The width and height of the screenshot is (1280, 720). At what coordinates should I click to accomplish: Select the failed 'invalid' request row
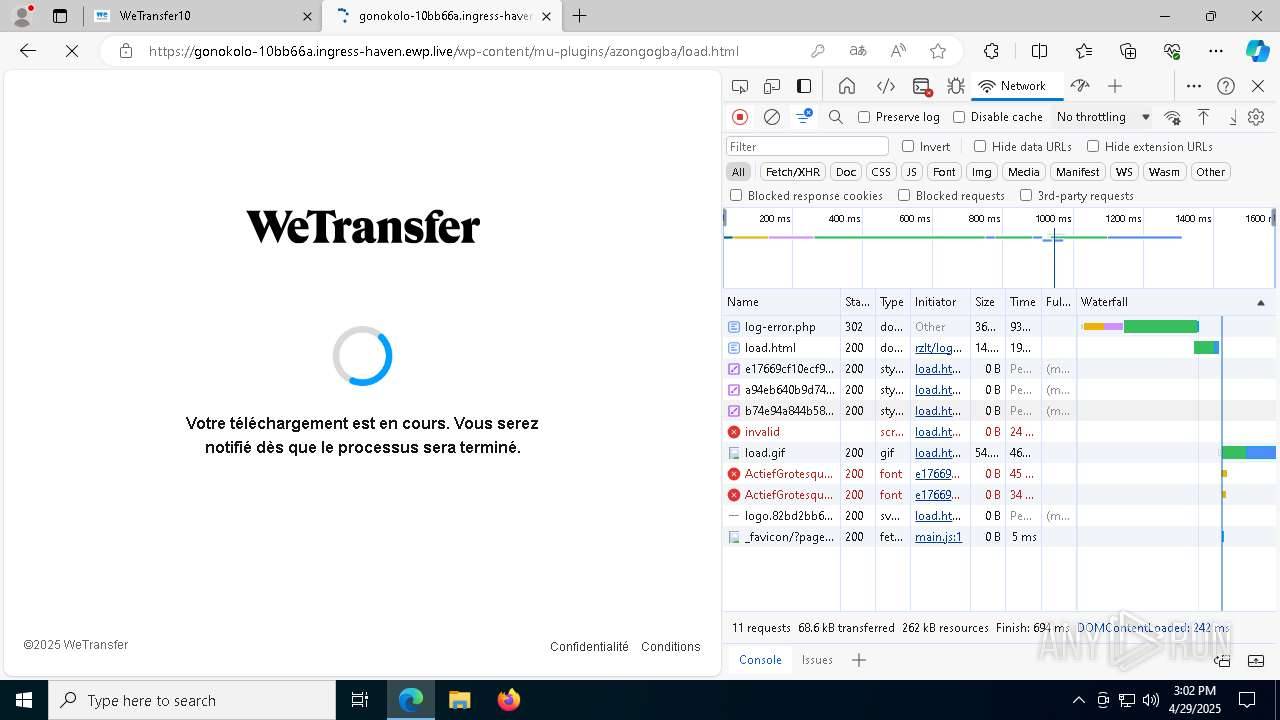click(x=1000, y=432)
